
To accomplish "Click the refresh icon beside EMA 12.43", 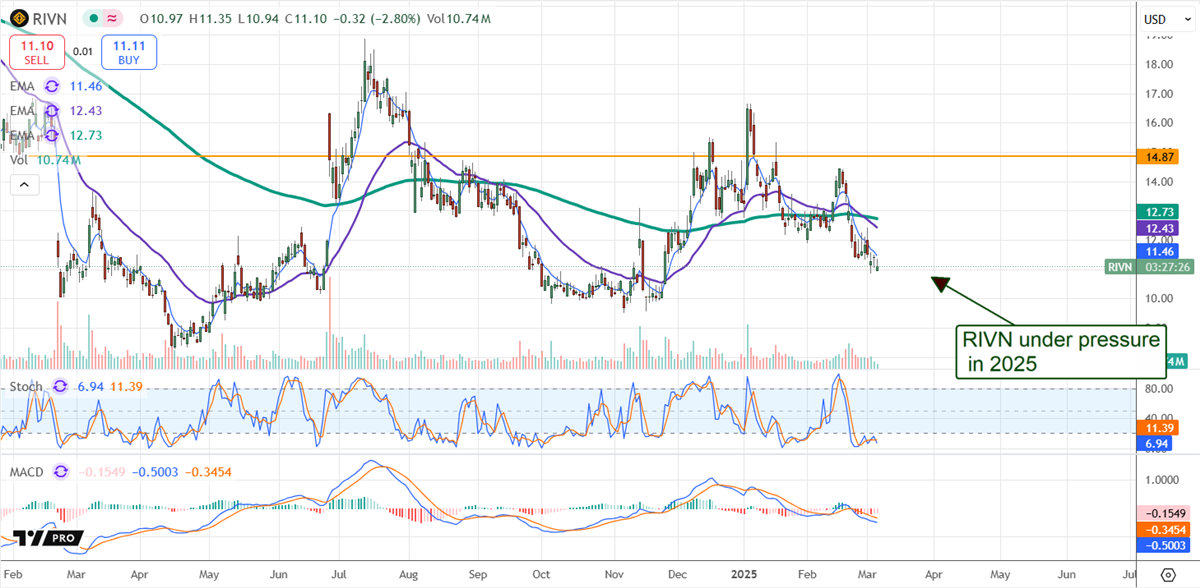I will pyautogui.click(x=53, y=112).
